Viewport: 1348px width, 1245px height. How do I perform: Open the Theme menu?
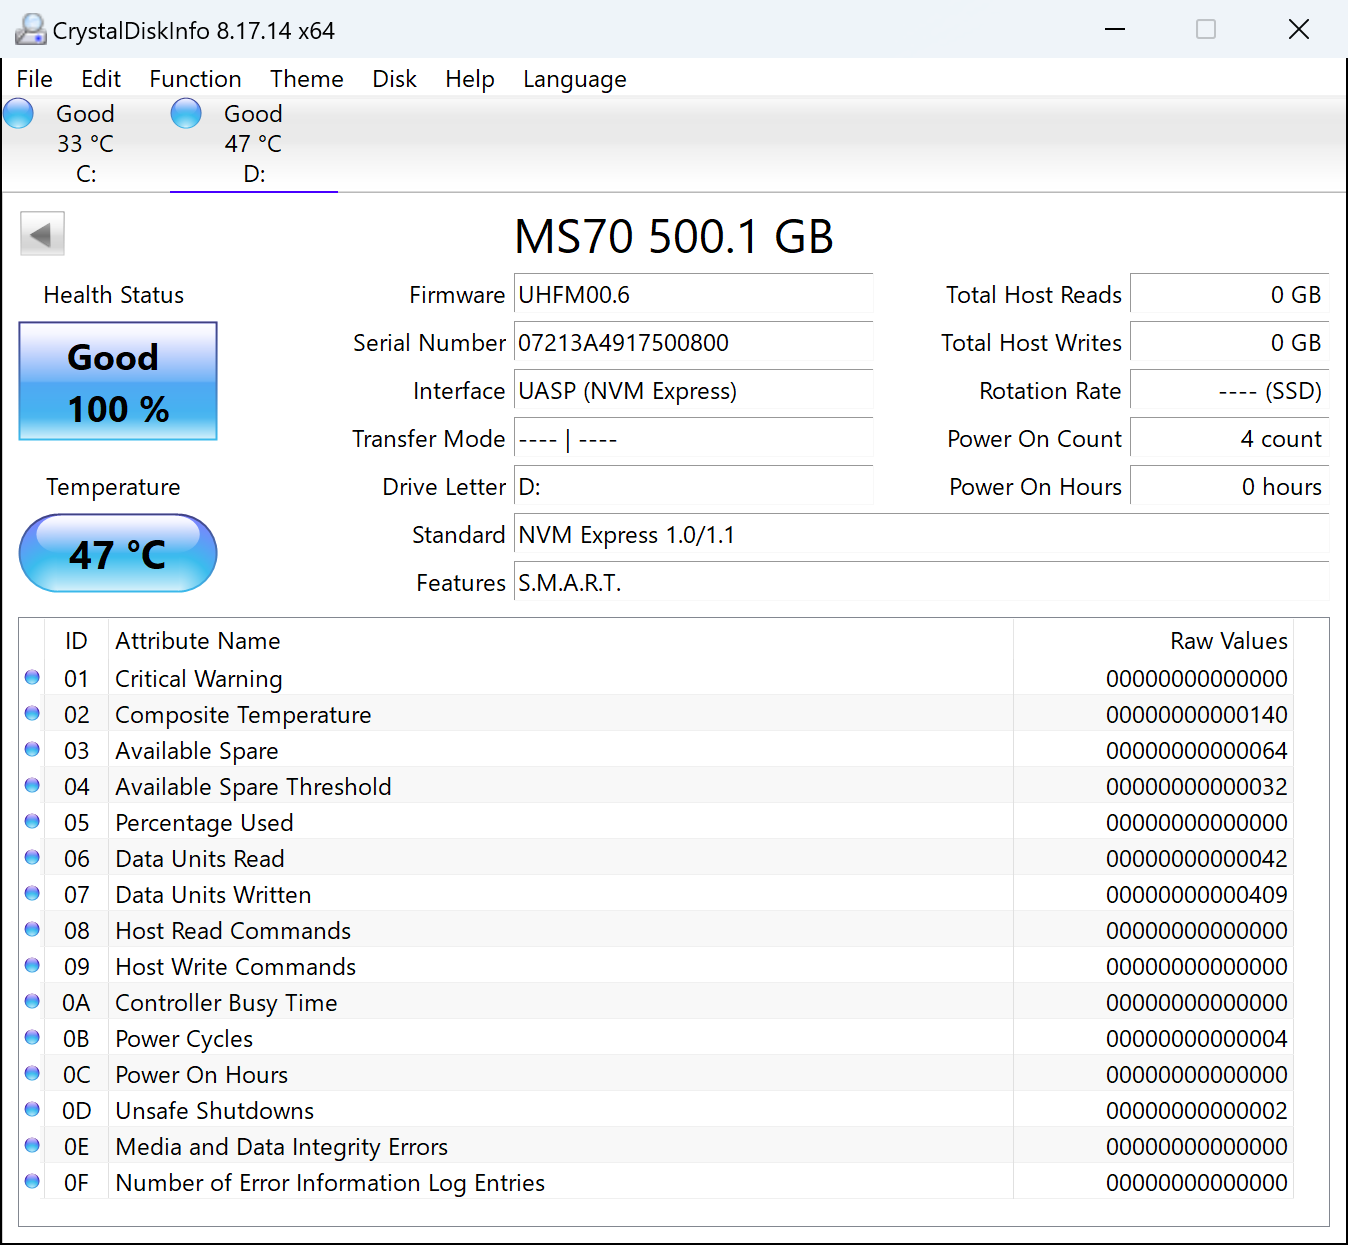point(306,79)
